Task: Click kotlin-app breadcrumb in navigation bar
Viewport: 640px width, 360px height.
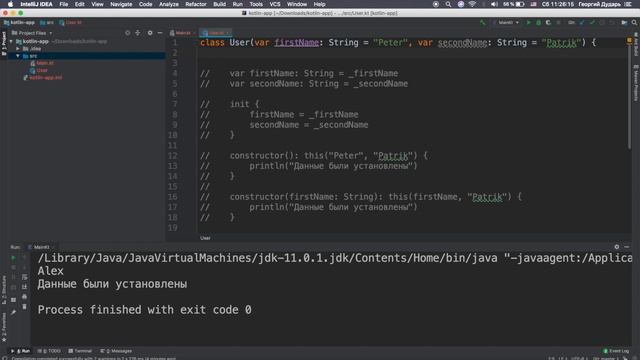Action: (x=19, y=23)
